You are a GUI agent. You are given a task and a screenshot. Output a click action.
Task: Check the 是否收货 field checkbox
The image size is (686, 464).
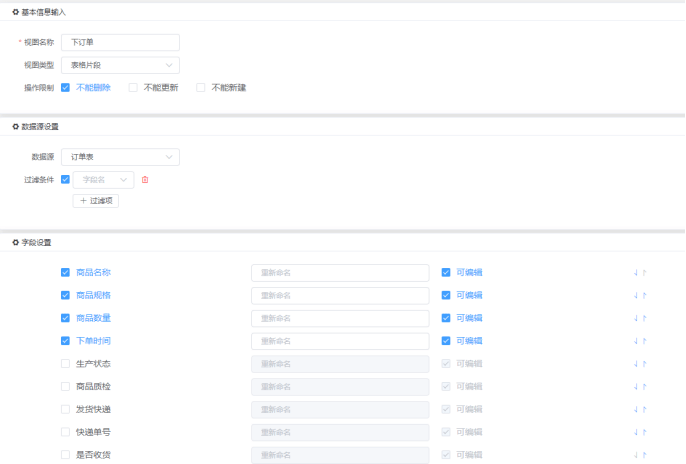[x=65, y=454]
